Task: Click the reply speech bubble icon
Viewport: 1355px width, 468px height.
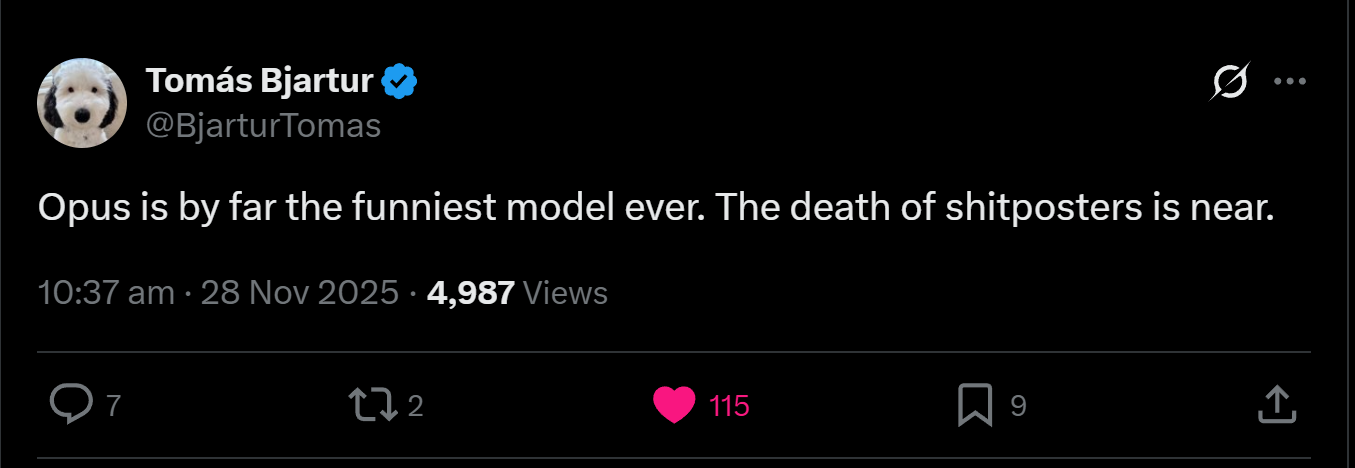Action: [70, 404]
